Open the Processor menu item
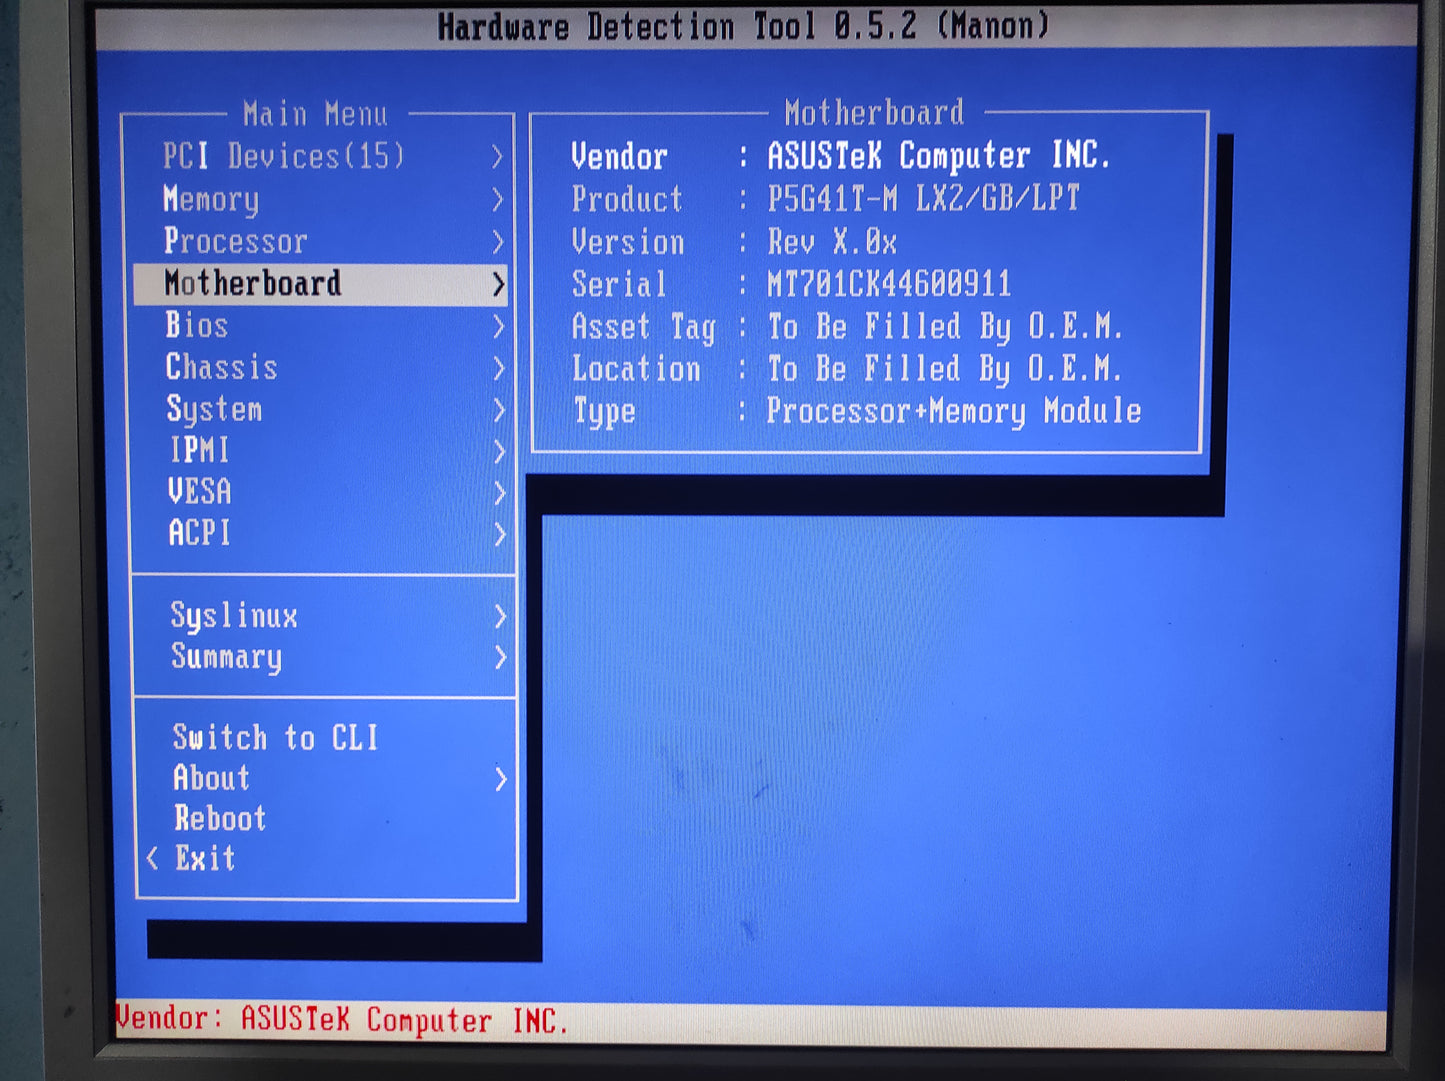Image resolution: width=1445 pixels, height=1081 pixels. click(x=236, y=242)
